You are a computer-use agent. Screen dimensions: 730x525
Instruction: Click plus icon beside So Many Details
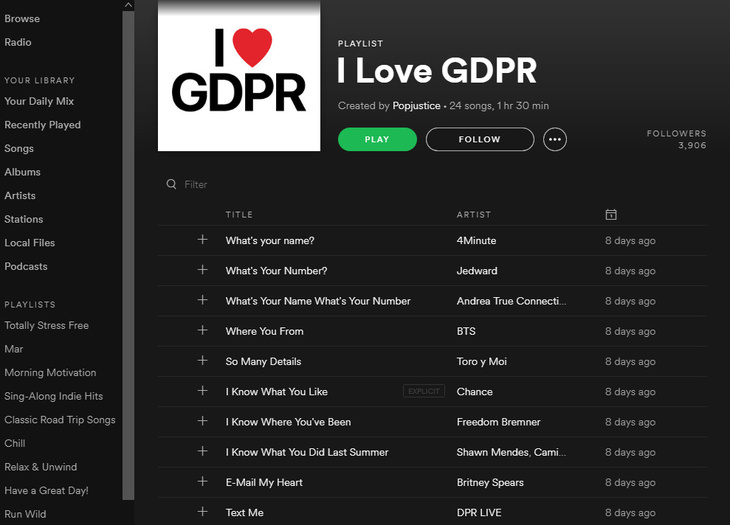tap(203, 361)
